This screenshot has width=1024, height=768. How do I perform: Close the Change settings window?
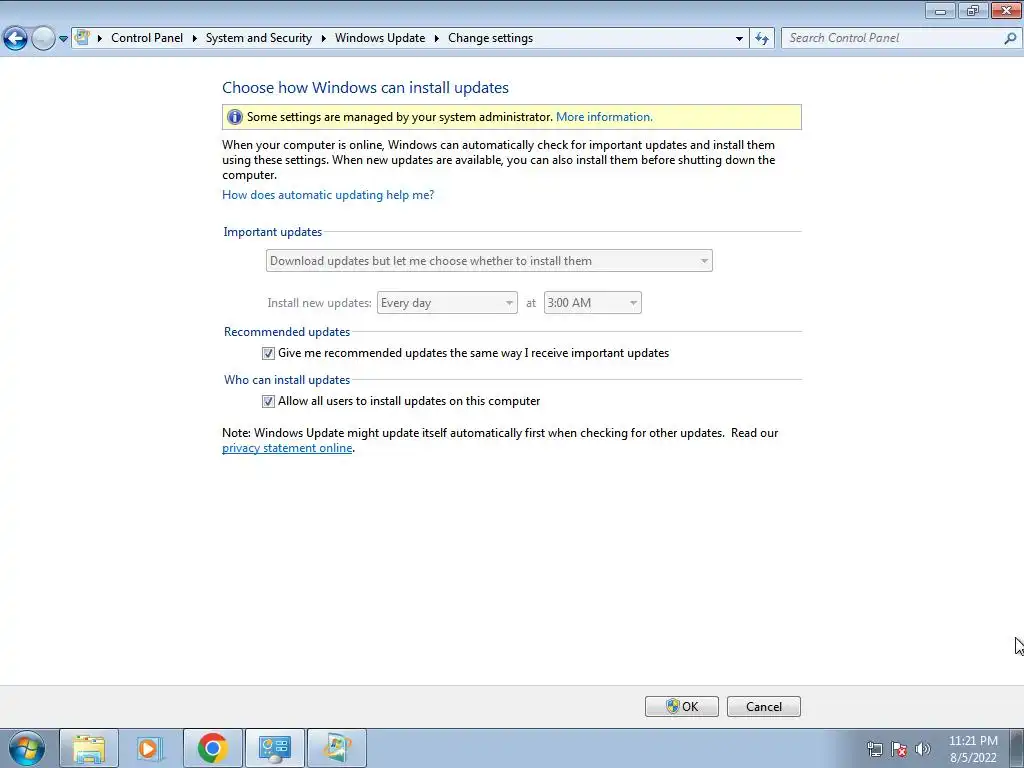1006,10
